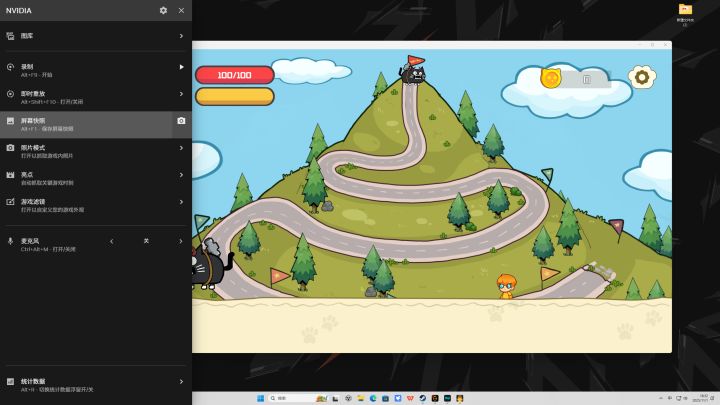Viewport: 720px width, 405px height.
Task: Open game settings flower gear
Action: 642,77
